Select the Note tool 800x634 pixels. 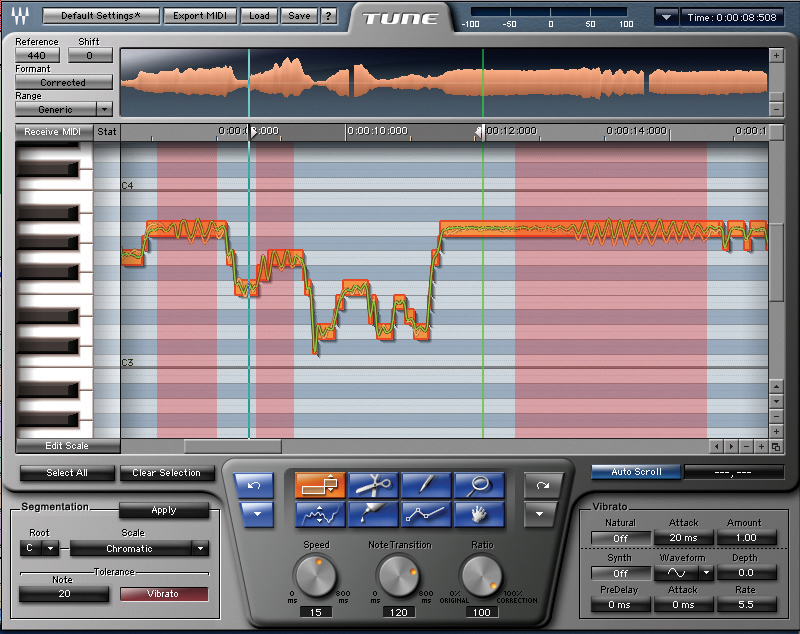tap(320, 485)
